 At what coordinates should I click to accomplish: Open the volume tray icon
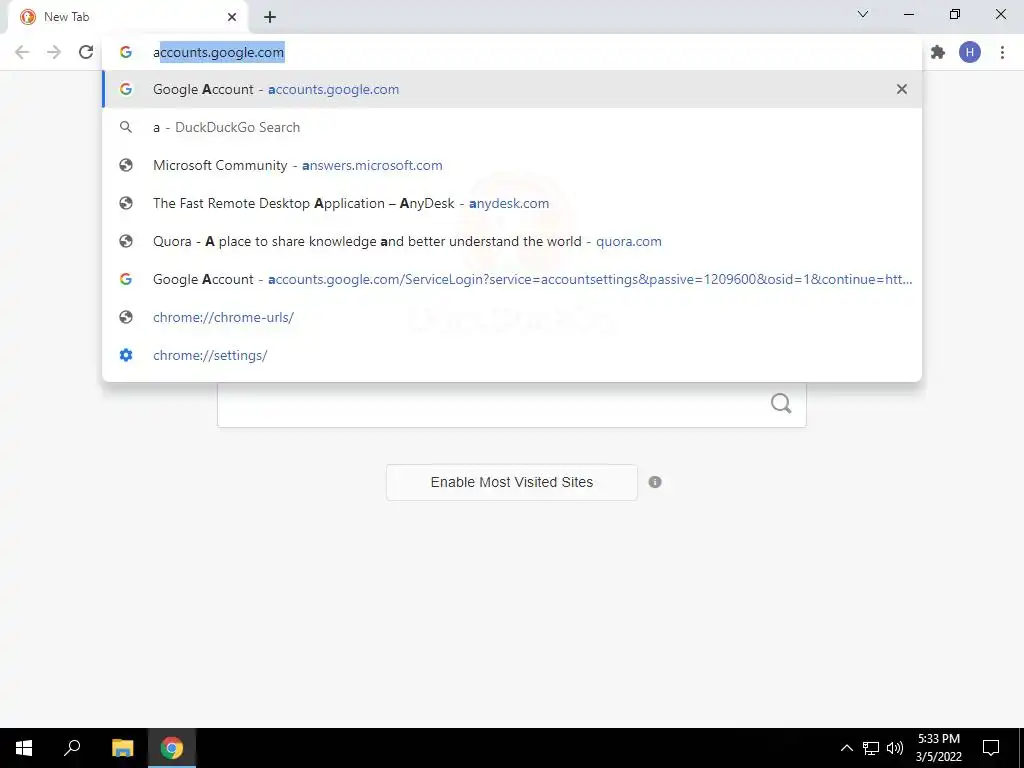(895, 748)
